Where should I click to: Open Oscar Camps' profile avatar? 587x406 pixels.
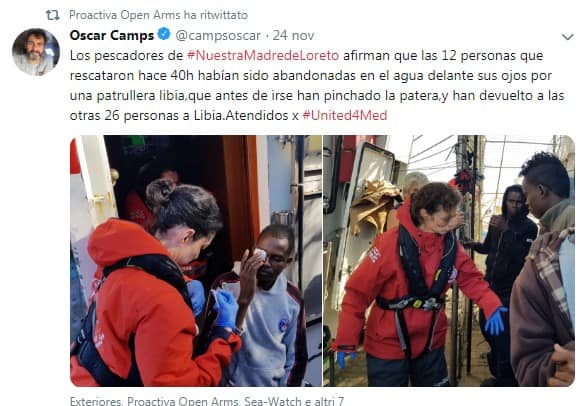[36, 52]
